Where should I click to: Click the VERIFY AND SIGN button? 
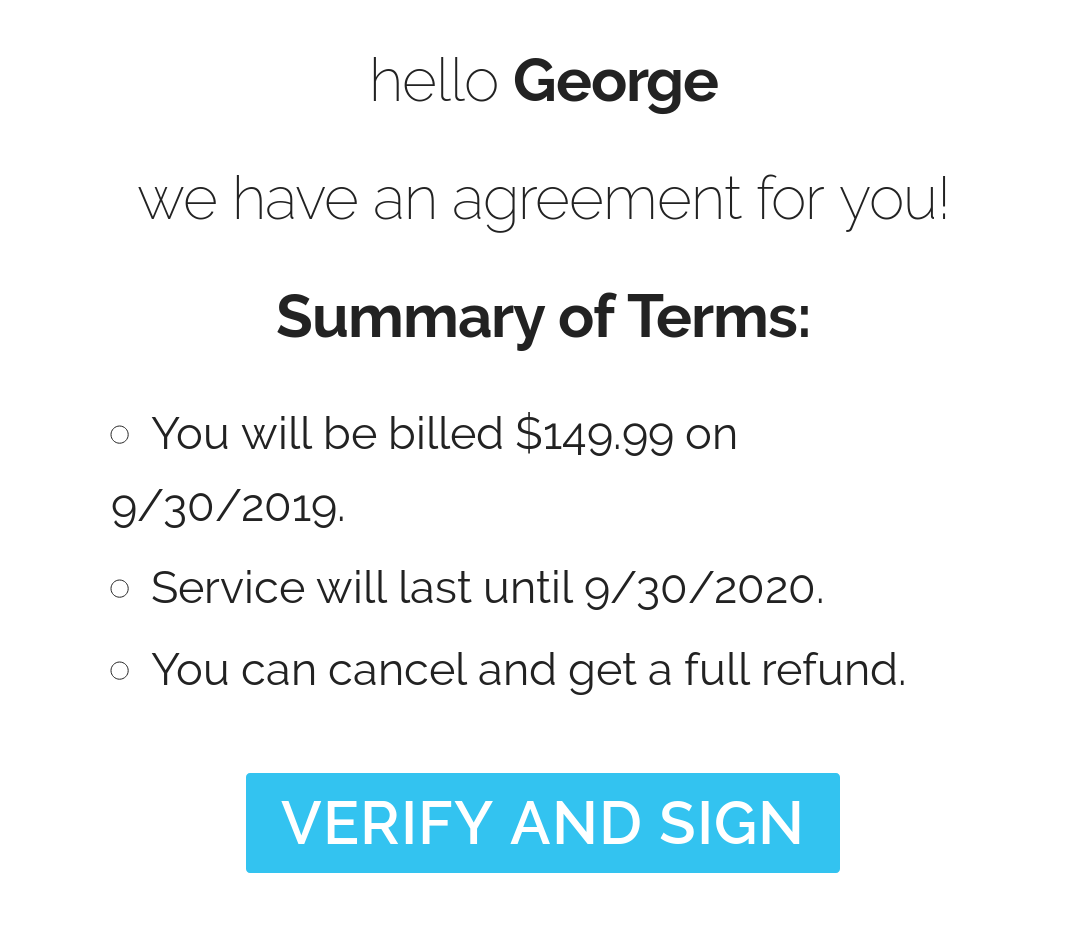click(x=543, y=822)
